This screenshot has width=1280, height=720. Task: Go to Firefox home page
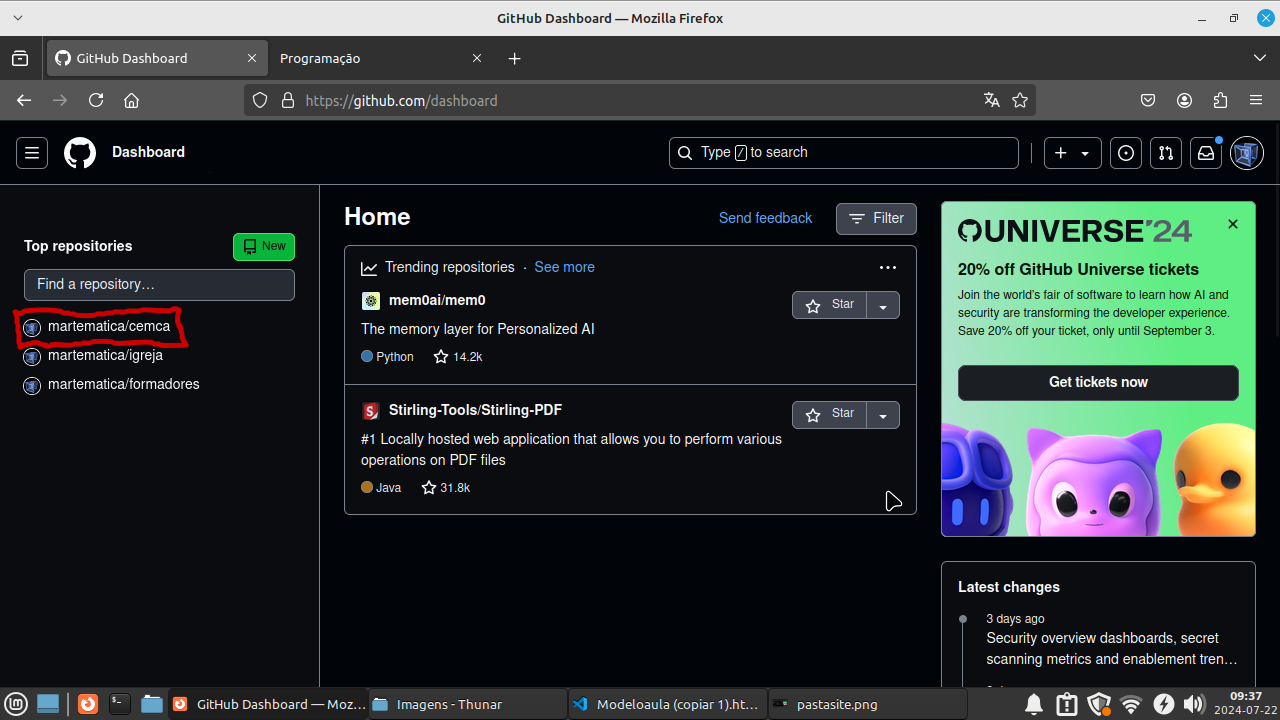pyautogui.click(x=131, y=100)
